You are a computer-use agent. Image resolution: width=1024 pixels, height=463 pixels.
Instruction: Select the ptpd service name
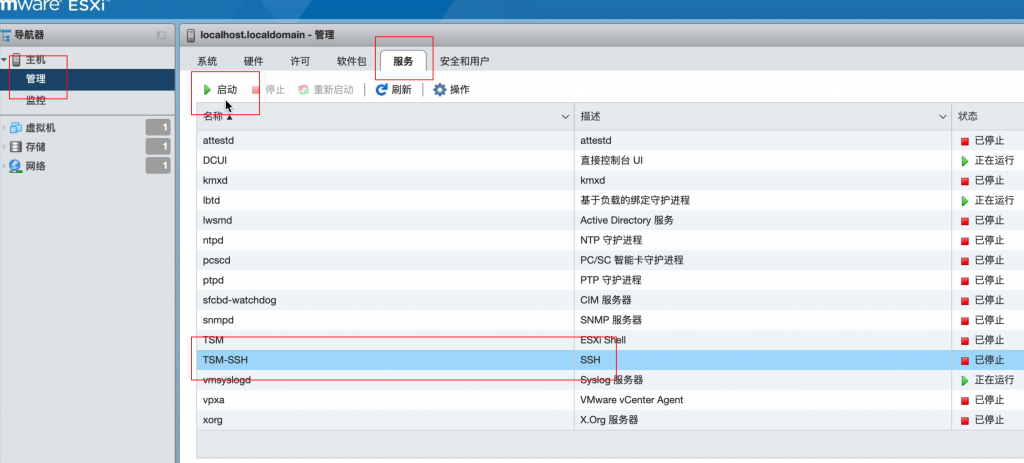click(213, 280)
